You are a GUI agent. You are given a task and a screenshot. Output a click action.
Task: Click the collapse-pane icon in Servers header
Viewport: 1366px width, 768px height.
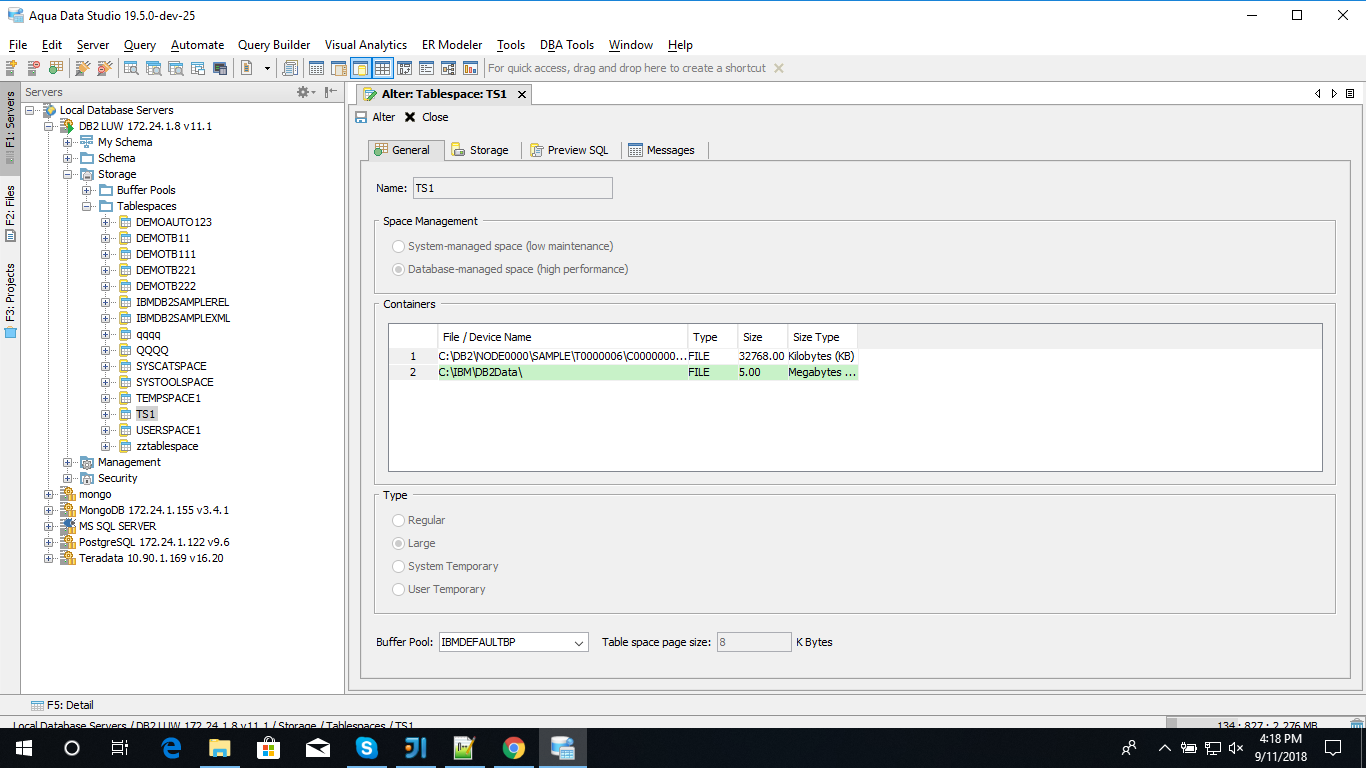pos(331,92)
